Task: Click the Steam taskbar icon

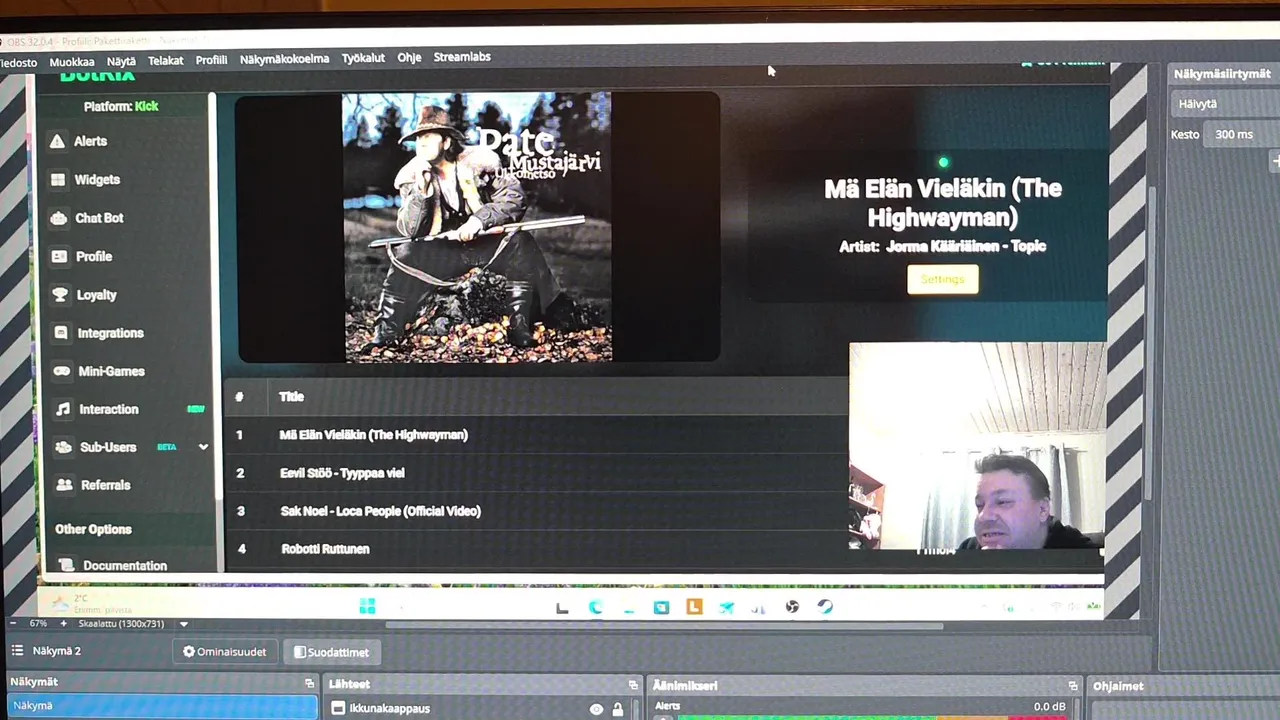Action: [x=825, y=607]
